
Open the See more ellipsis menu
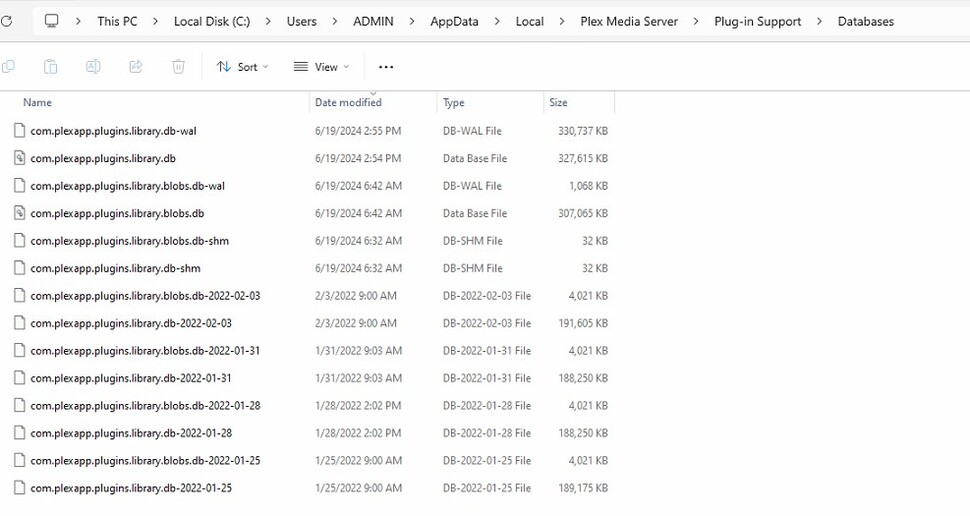(386, 67)
